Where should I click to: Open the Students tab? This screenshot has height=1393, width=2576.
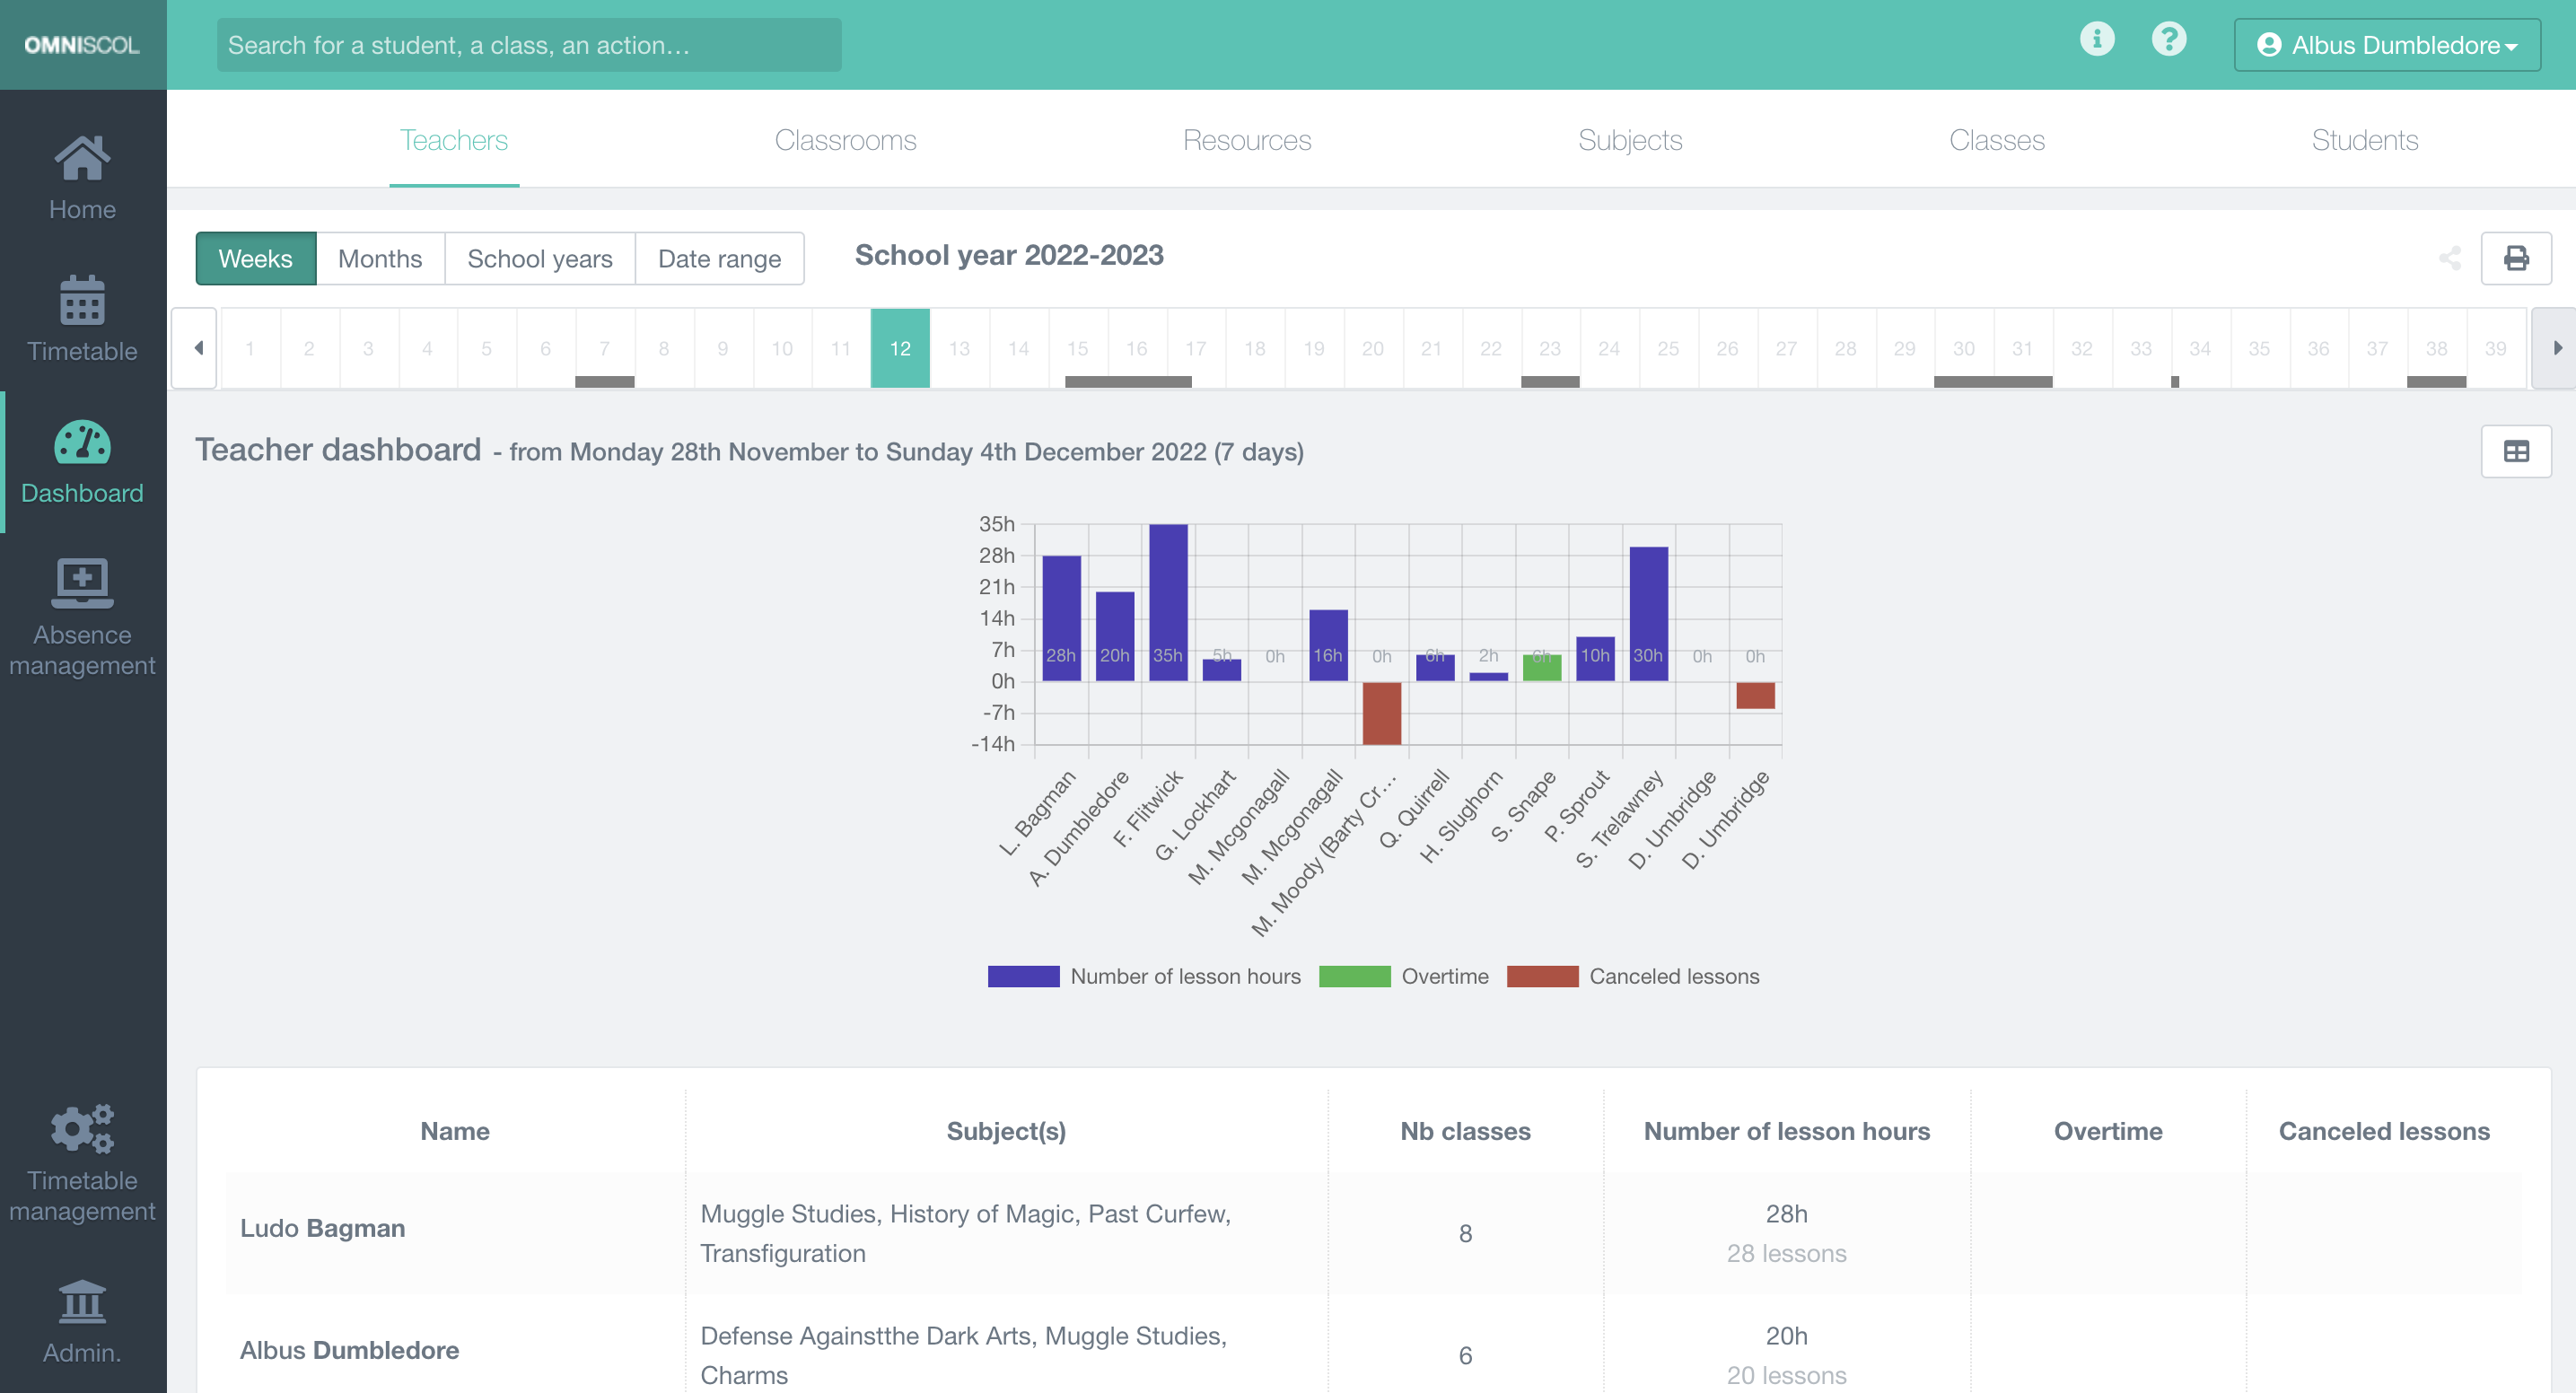point(2365,140)
